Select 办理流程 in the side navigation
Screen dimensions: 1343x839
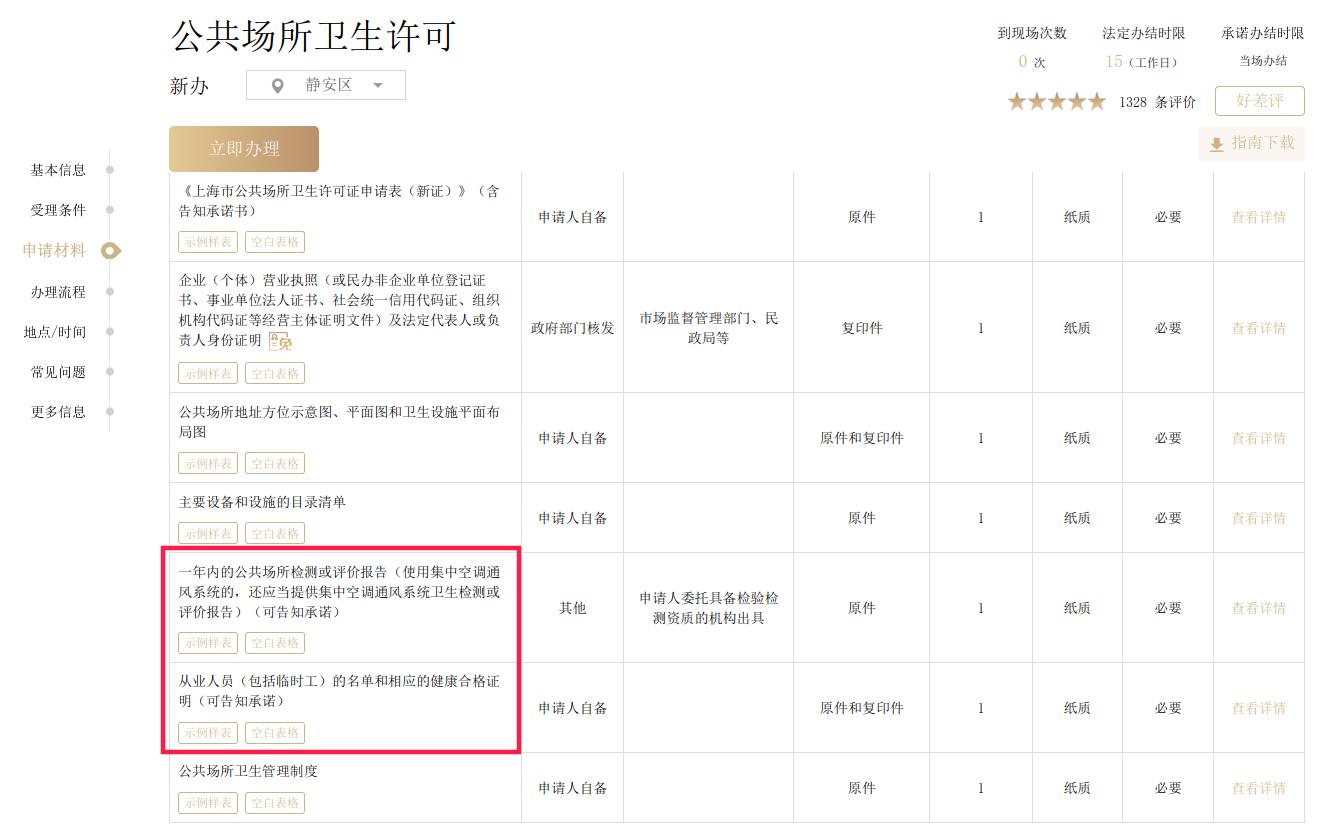click(58, 292)
